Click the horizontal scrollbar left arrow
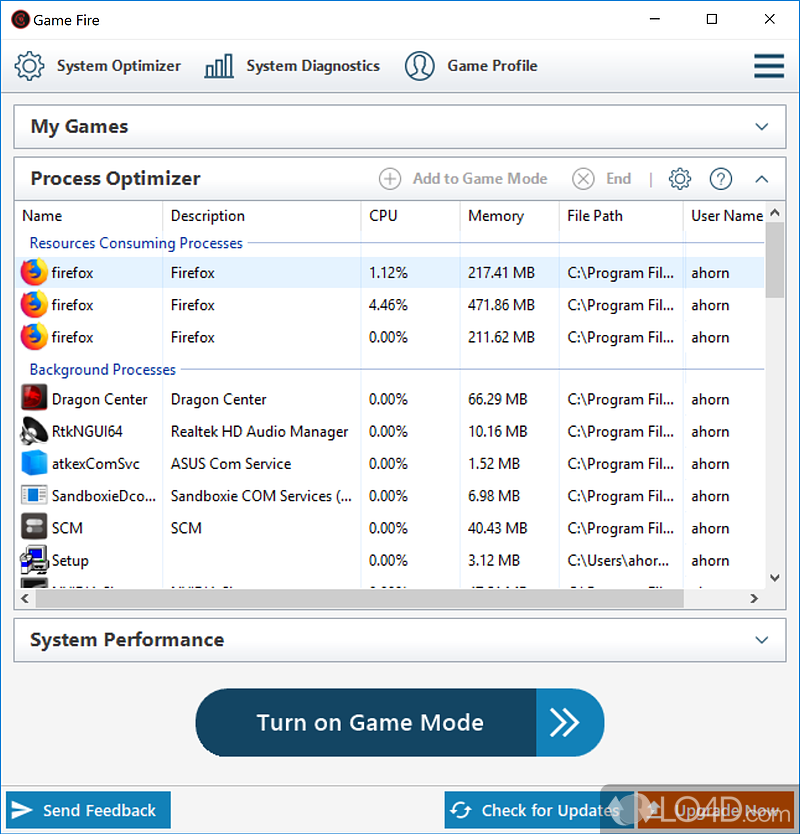The image size is (800, 834). (x=24, y=598)
